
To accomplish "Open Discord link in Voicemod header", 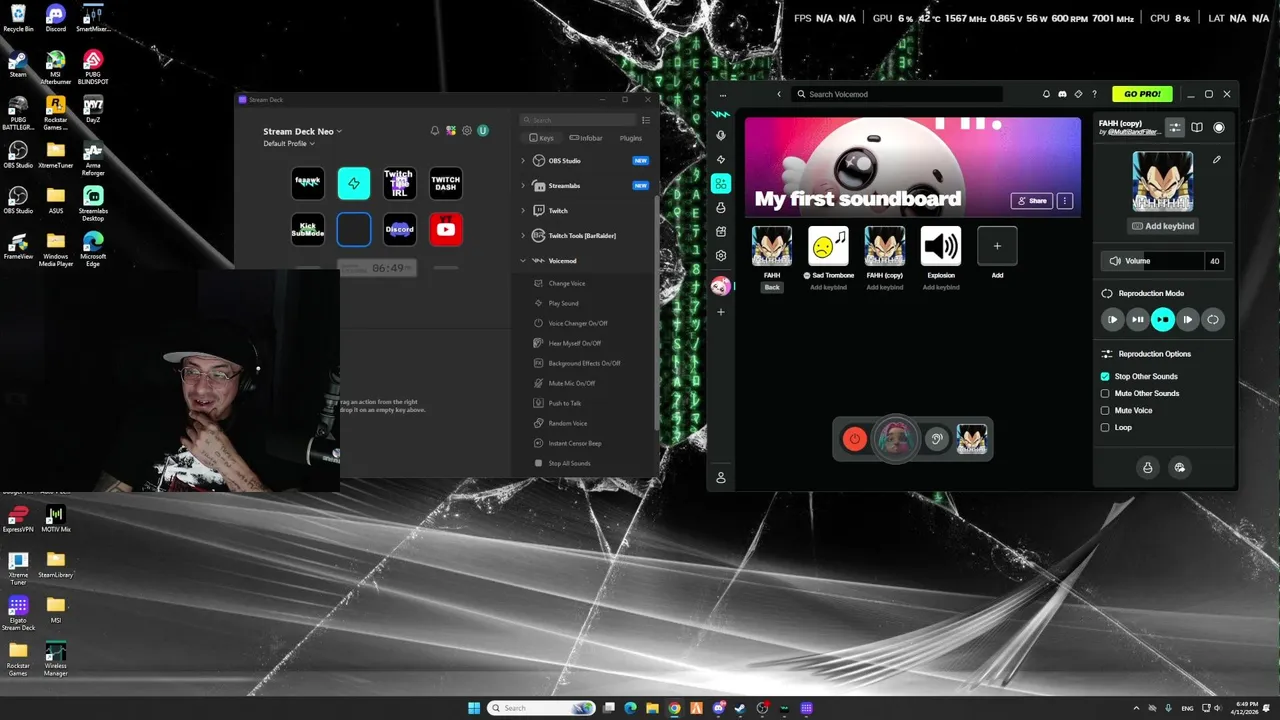I will coord(1062,94).
